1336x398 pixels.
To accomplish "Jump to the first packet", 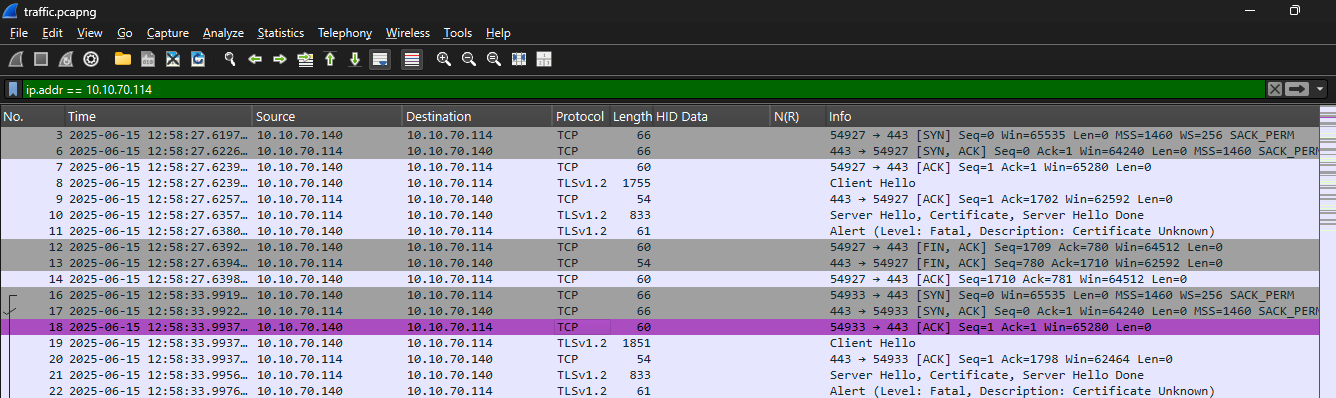I will [330, 60].
